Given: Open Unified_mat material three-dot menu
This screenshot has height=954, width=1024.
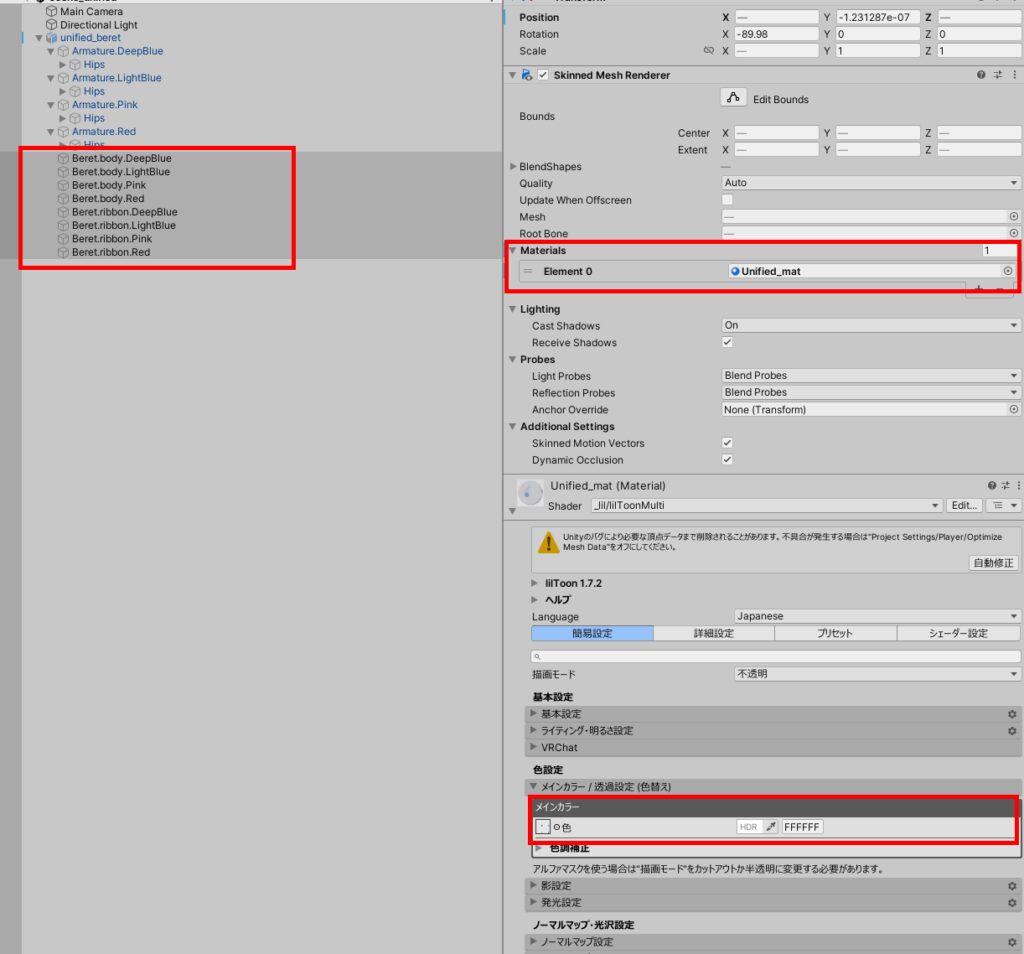Looking at the screenshot, I should [x=1019, y=485].
